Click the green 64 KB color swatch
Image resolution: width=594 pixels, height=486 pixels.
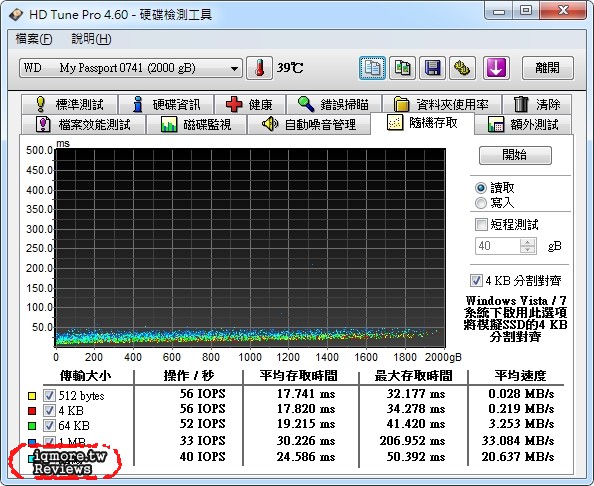32,426
